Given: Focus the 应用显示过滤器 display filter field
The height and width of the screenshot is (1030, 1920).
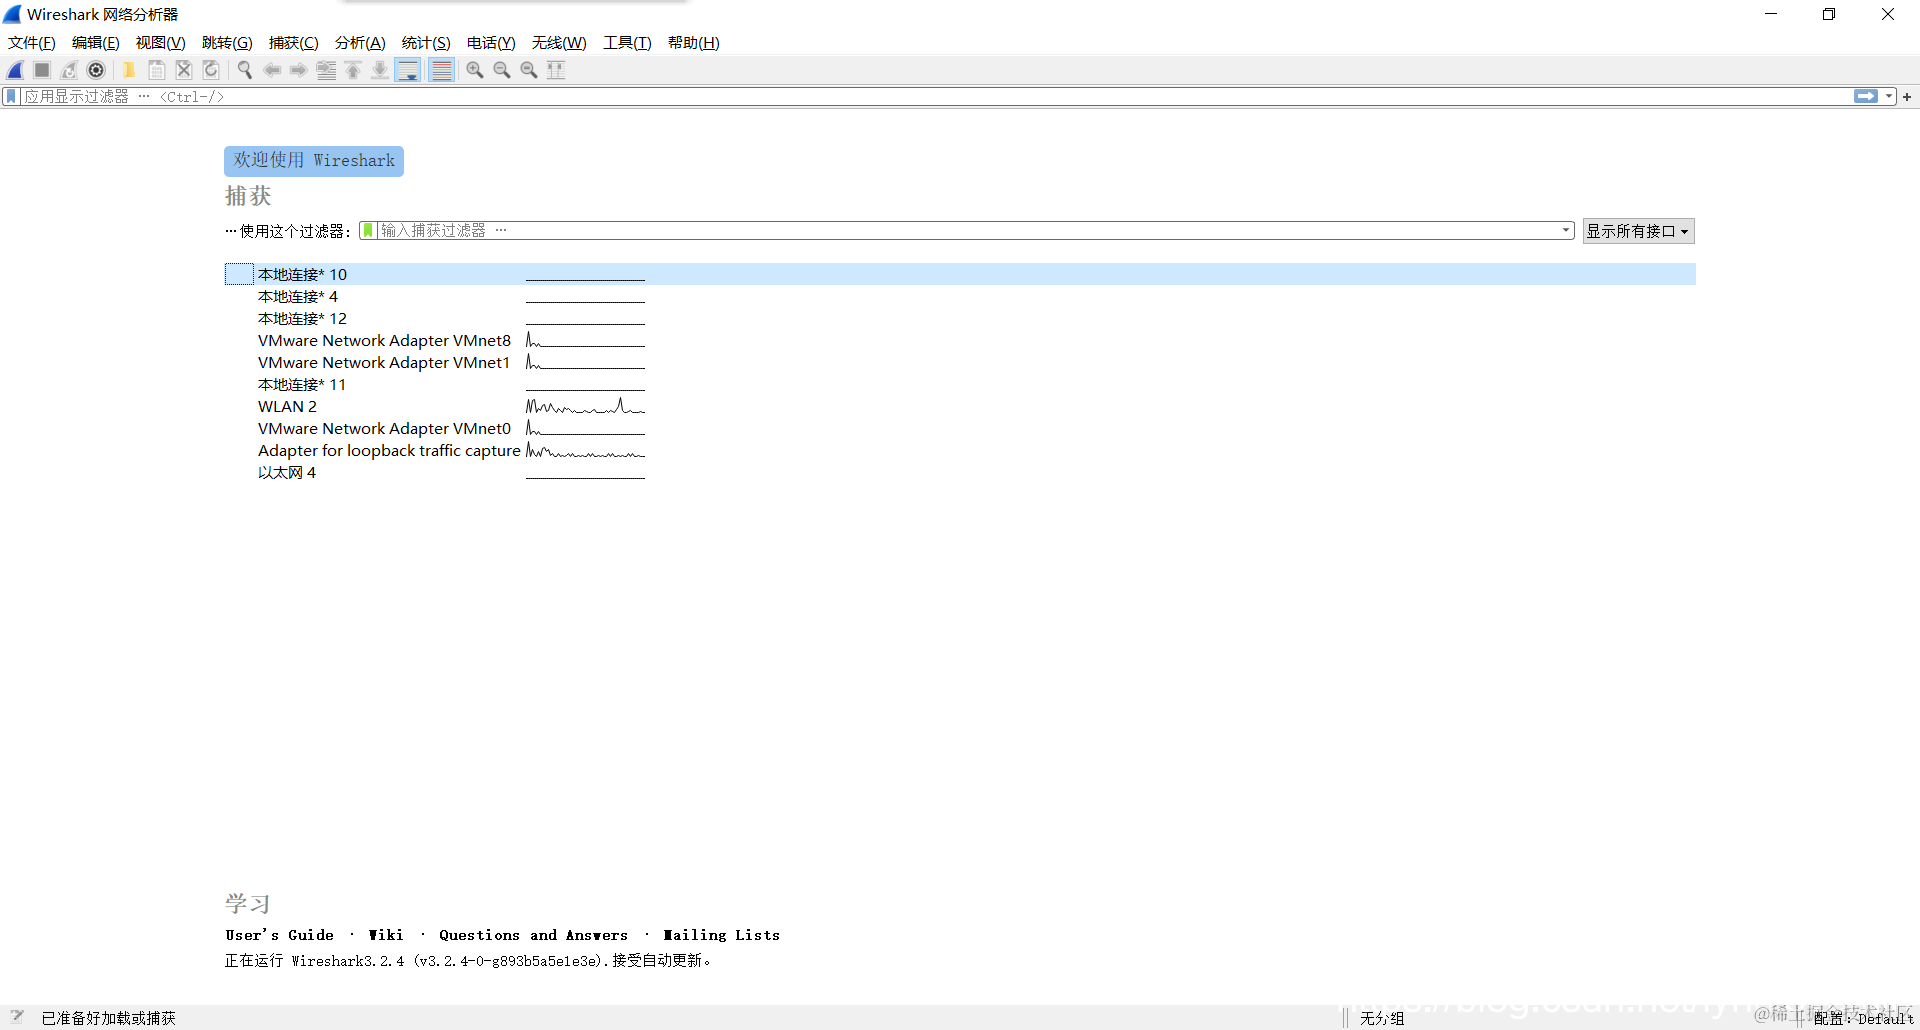Looking at the screenshot, I should [x=936, y=97].
